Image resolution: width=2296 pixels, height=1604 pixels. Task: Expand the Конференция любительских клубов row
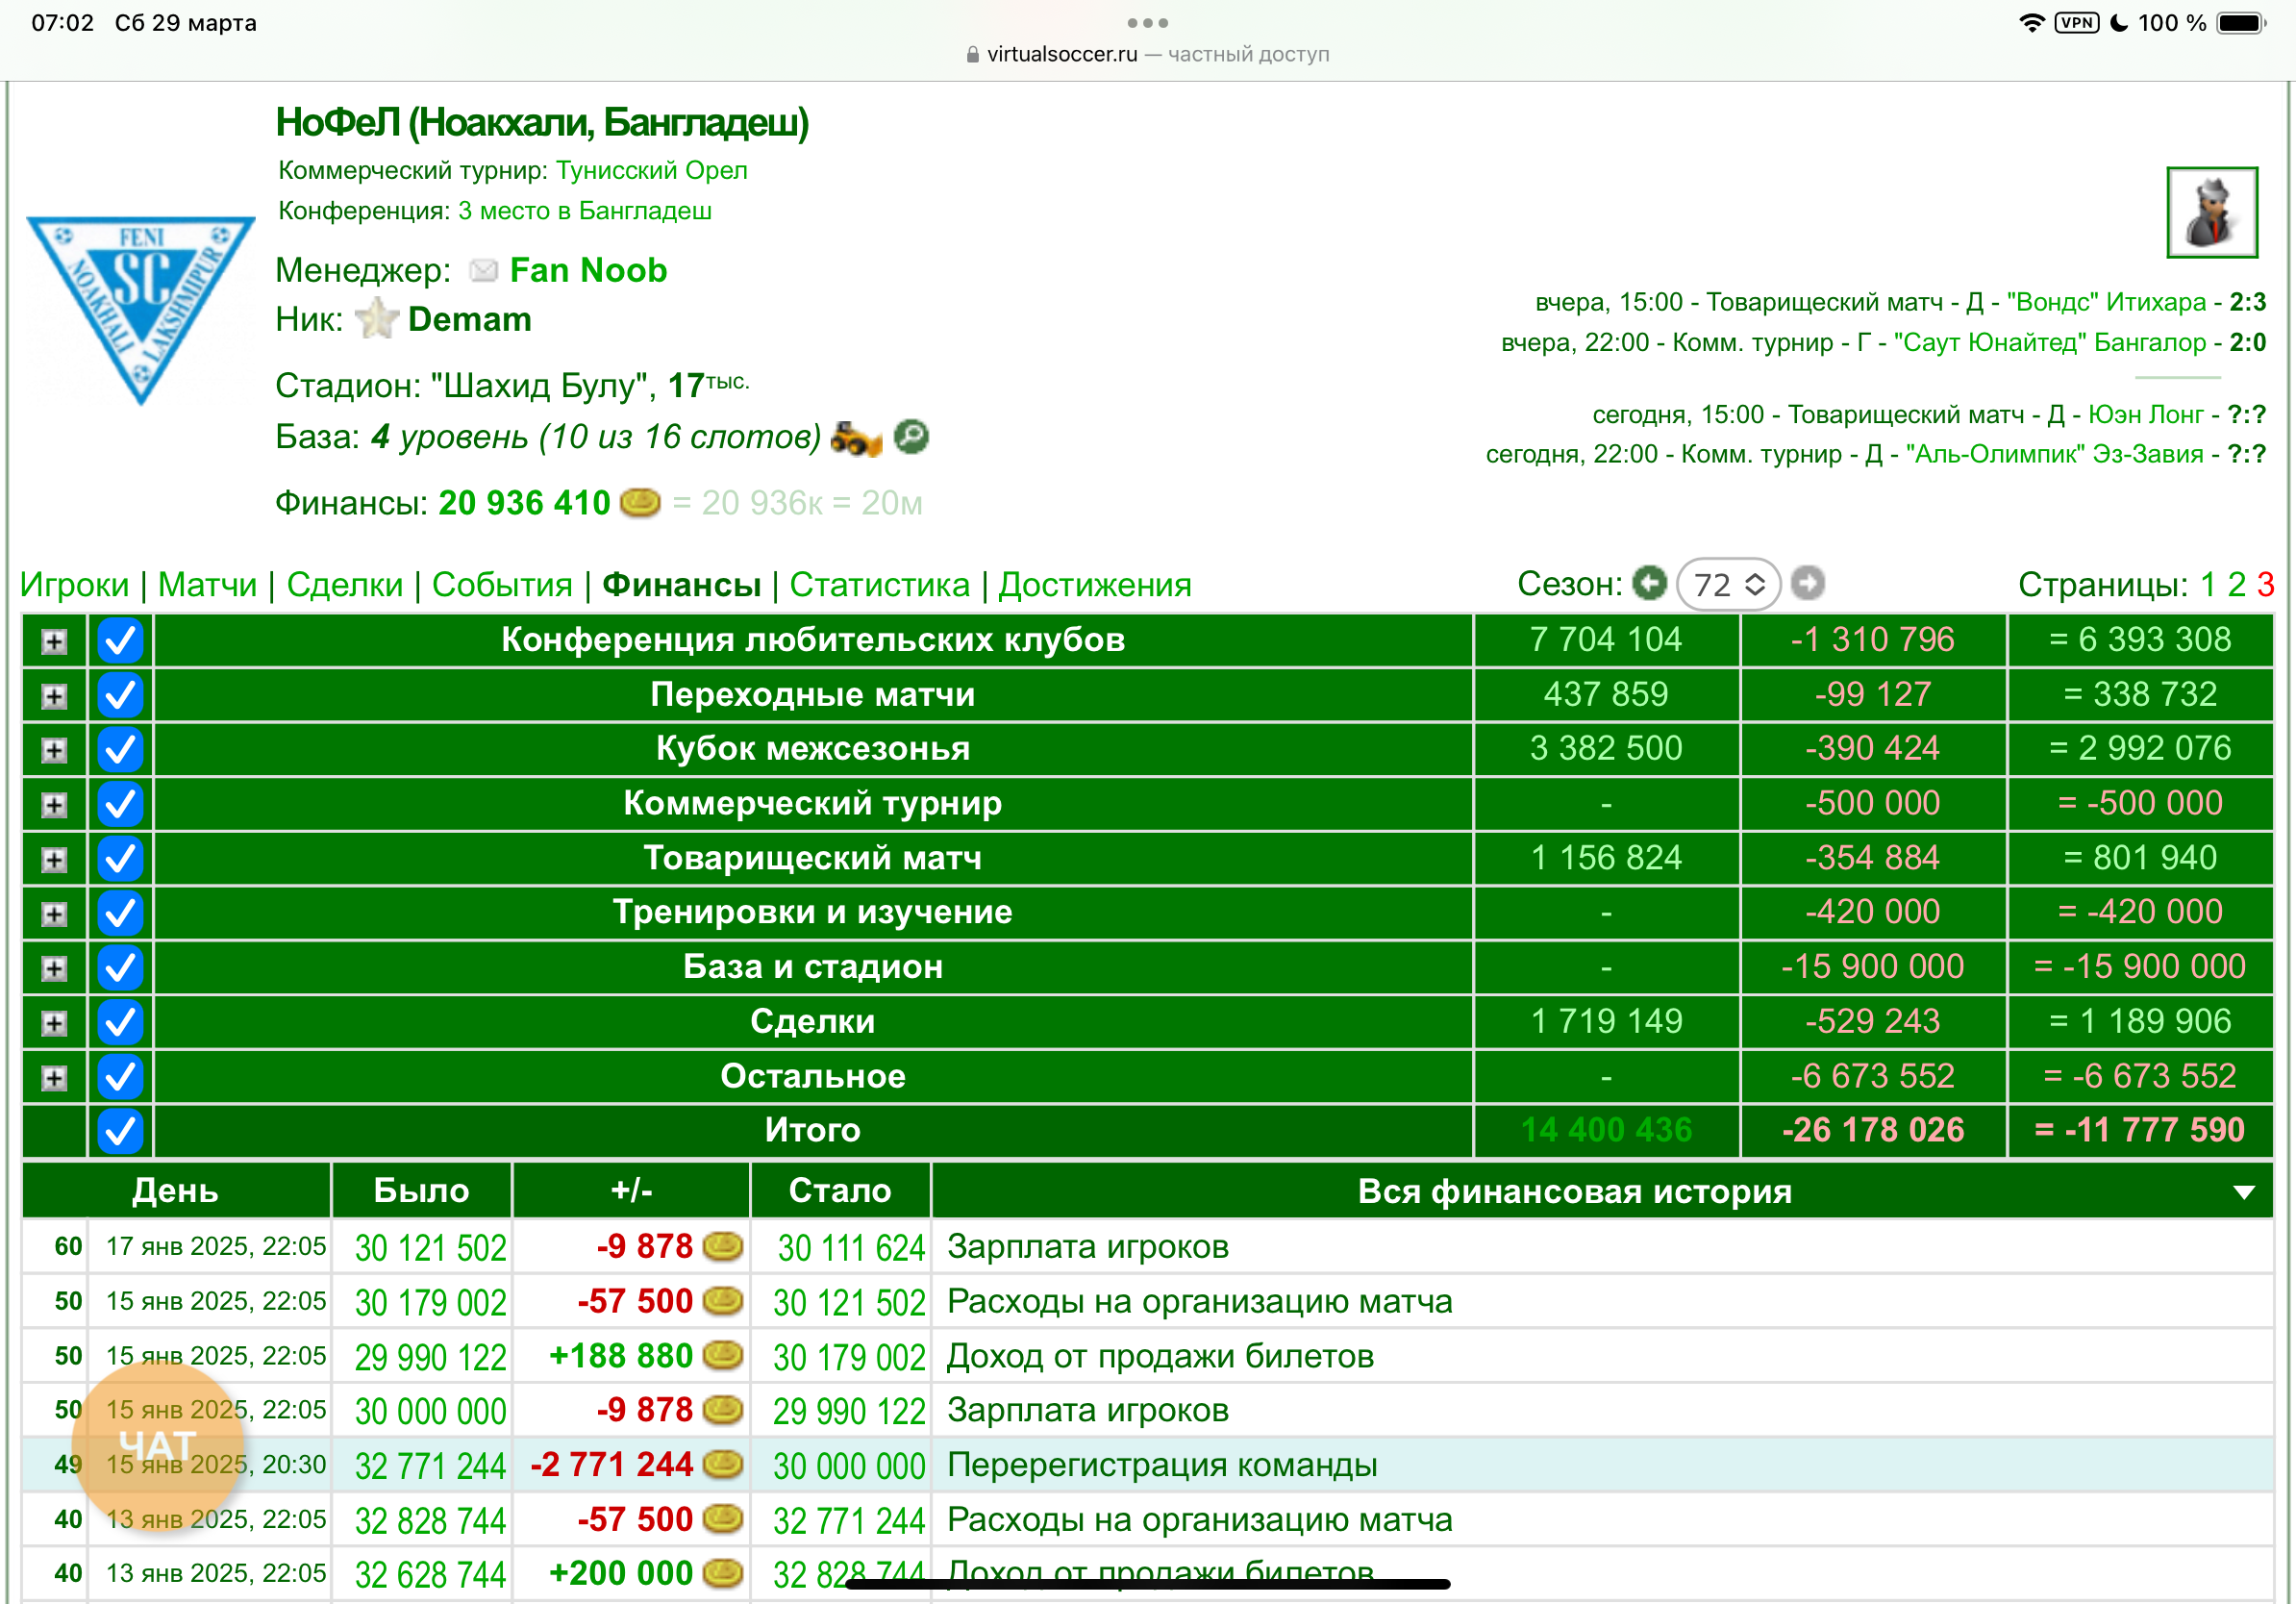54,642
